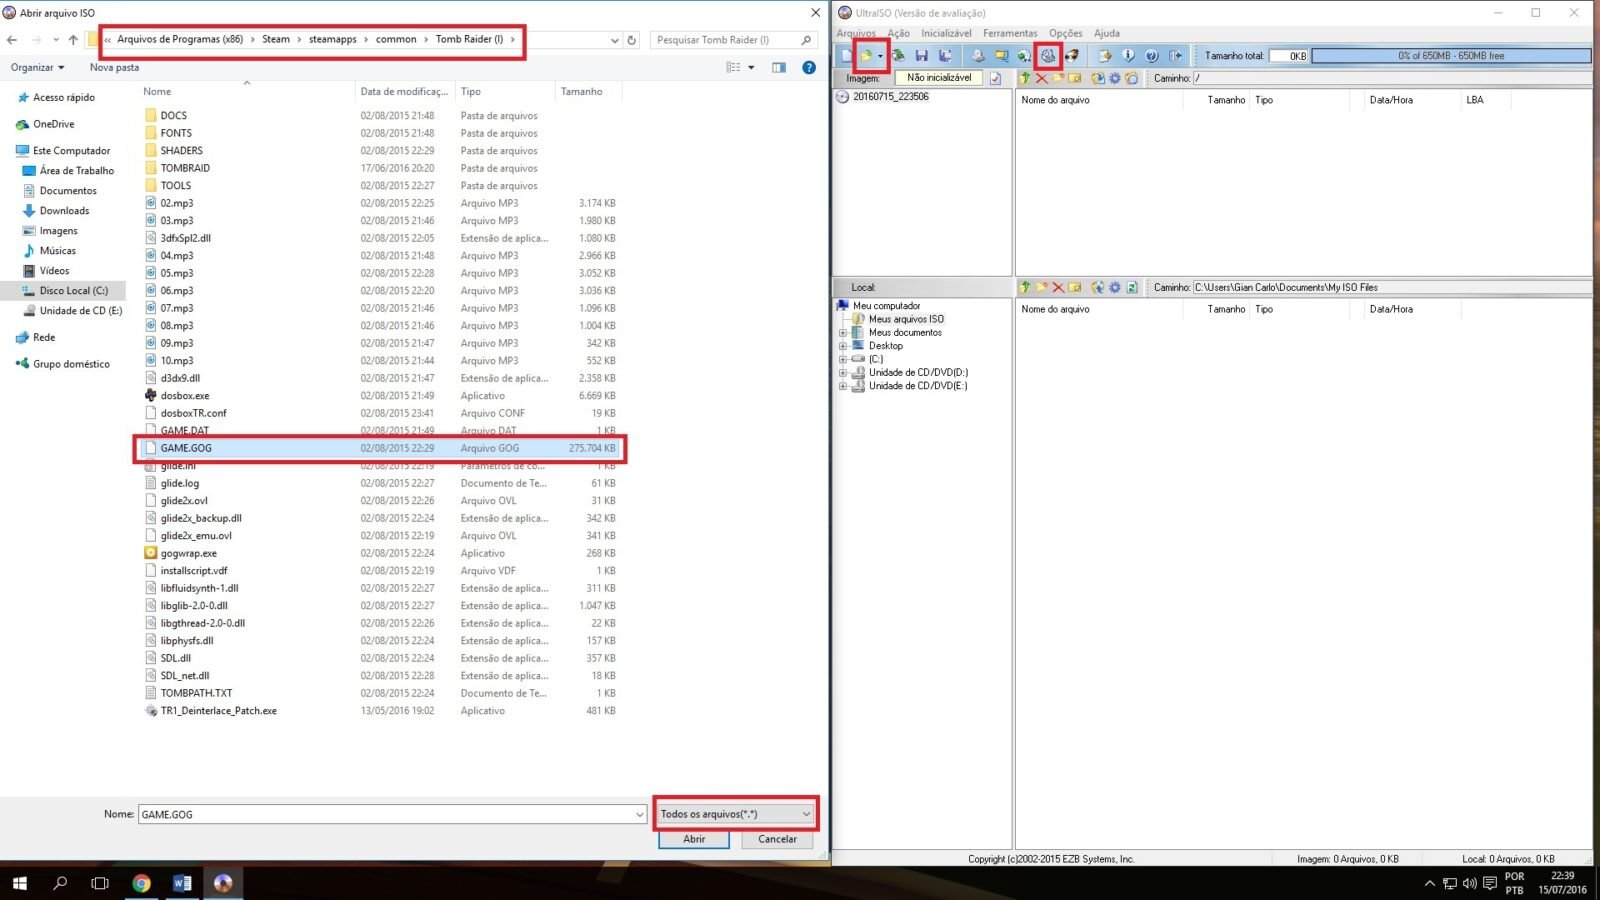Click the blue gear properties icon in Local toolbar
The height and width of the screenshot is (900, 1600).
pyautogui.click(x=1114, y=288)
